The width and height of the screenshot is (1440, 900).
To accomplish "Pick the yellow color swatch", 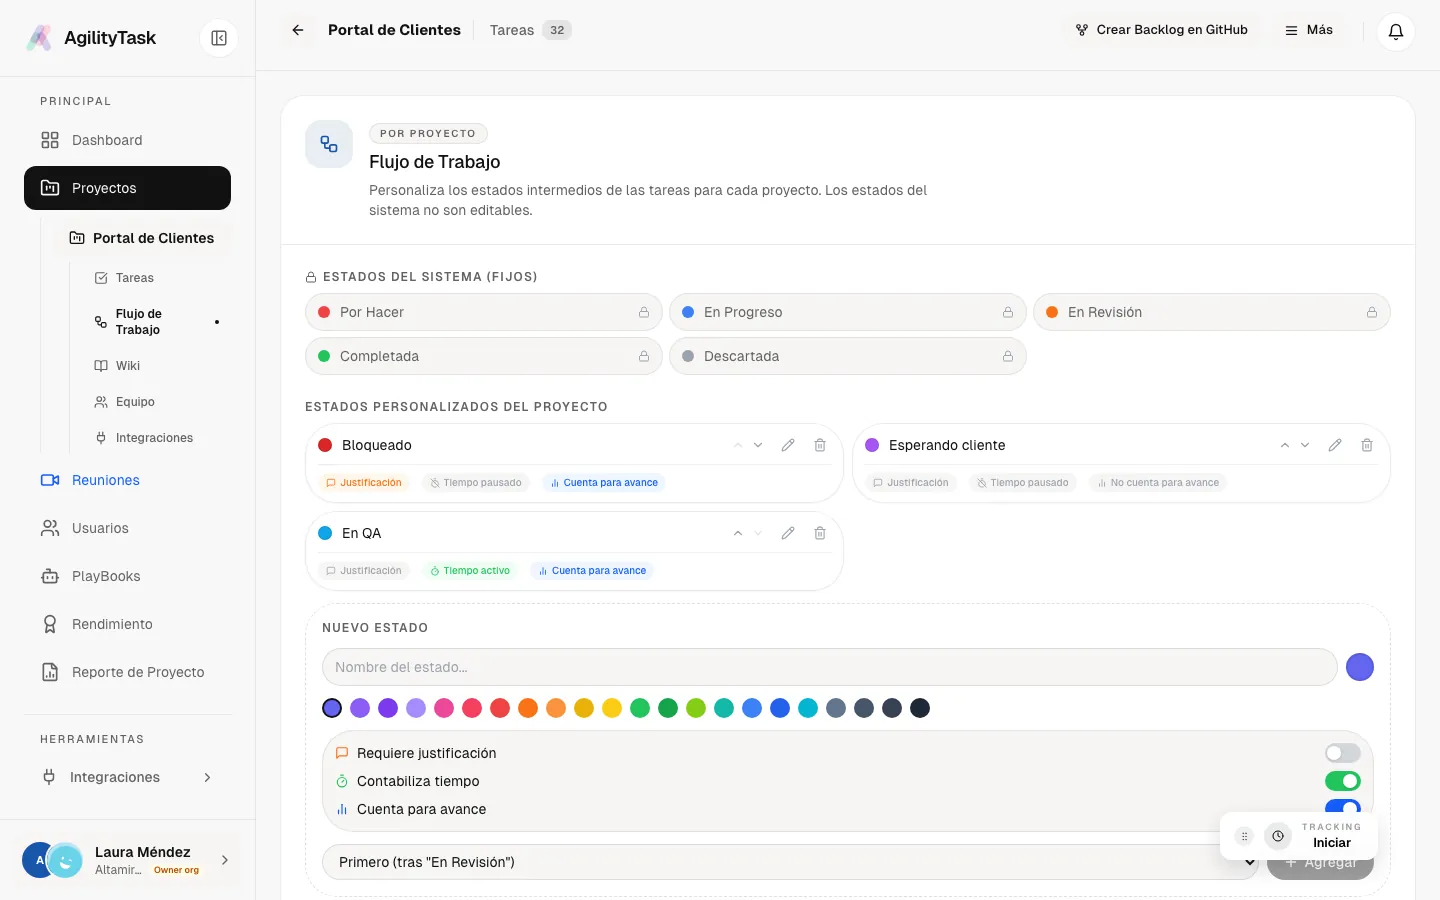I will coord(612,708).
